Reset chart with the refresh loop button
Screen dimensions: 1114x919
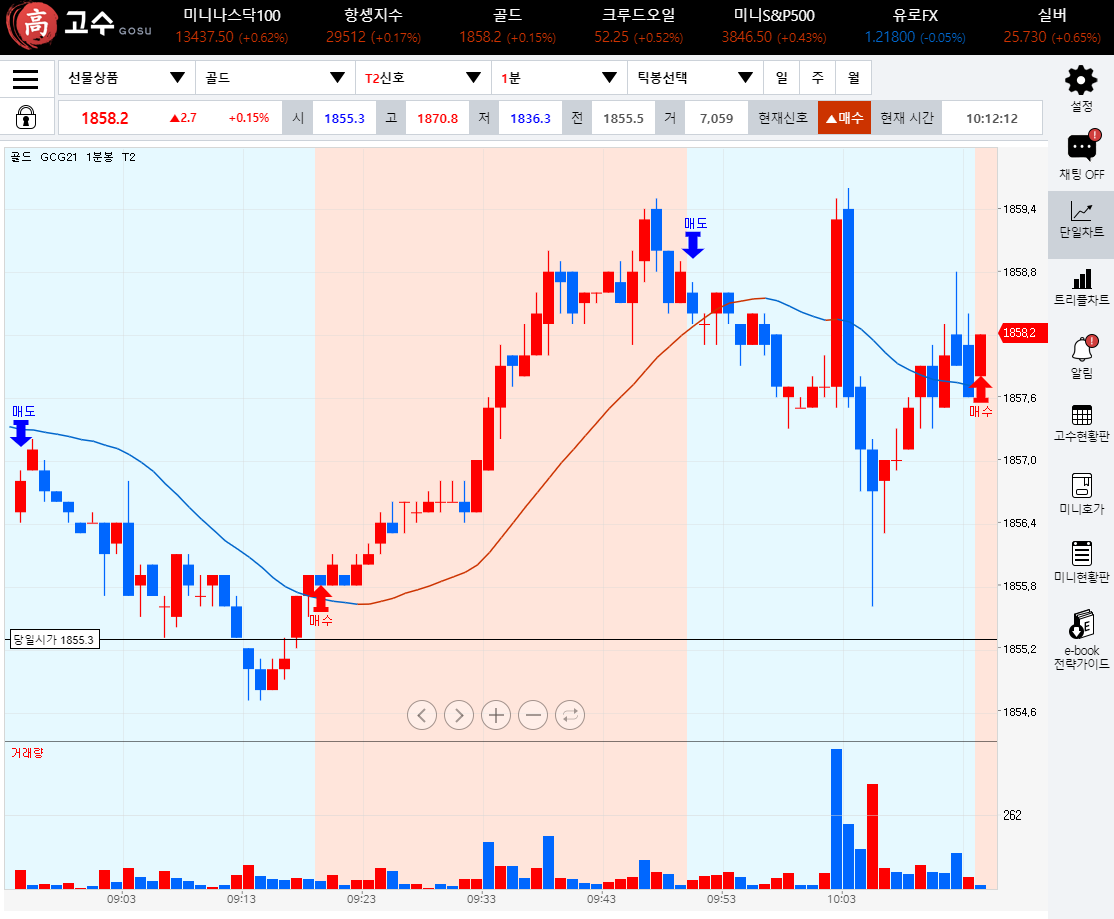[570, 715]
